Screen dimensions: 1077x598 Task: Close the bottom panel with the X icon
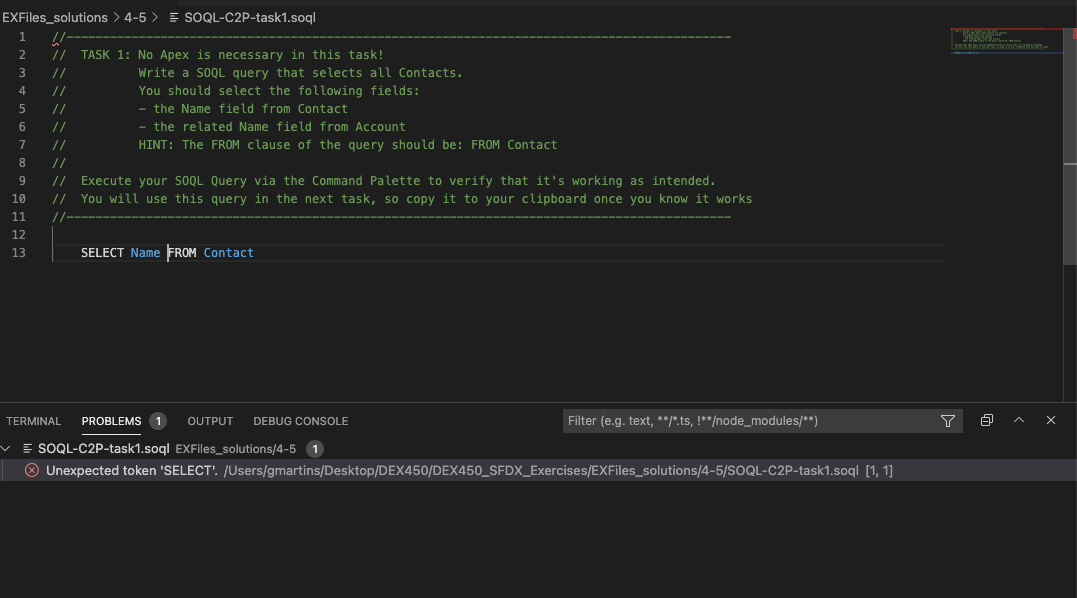coord(1051,421)
